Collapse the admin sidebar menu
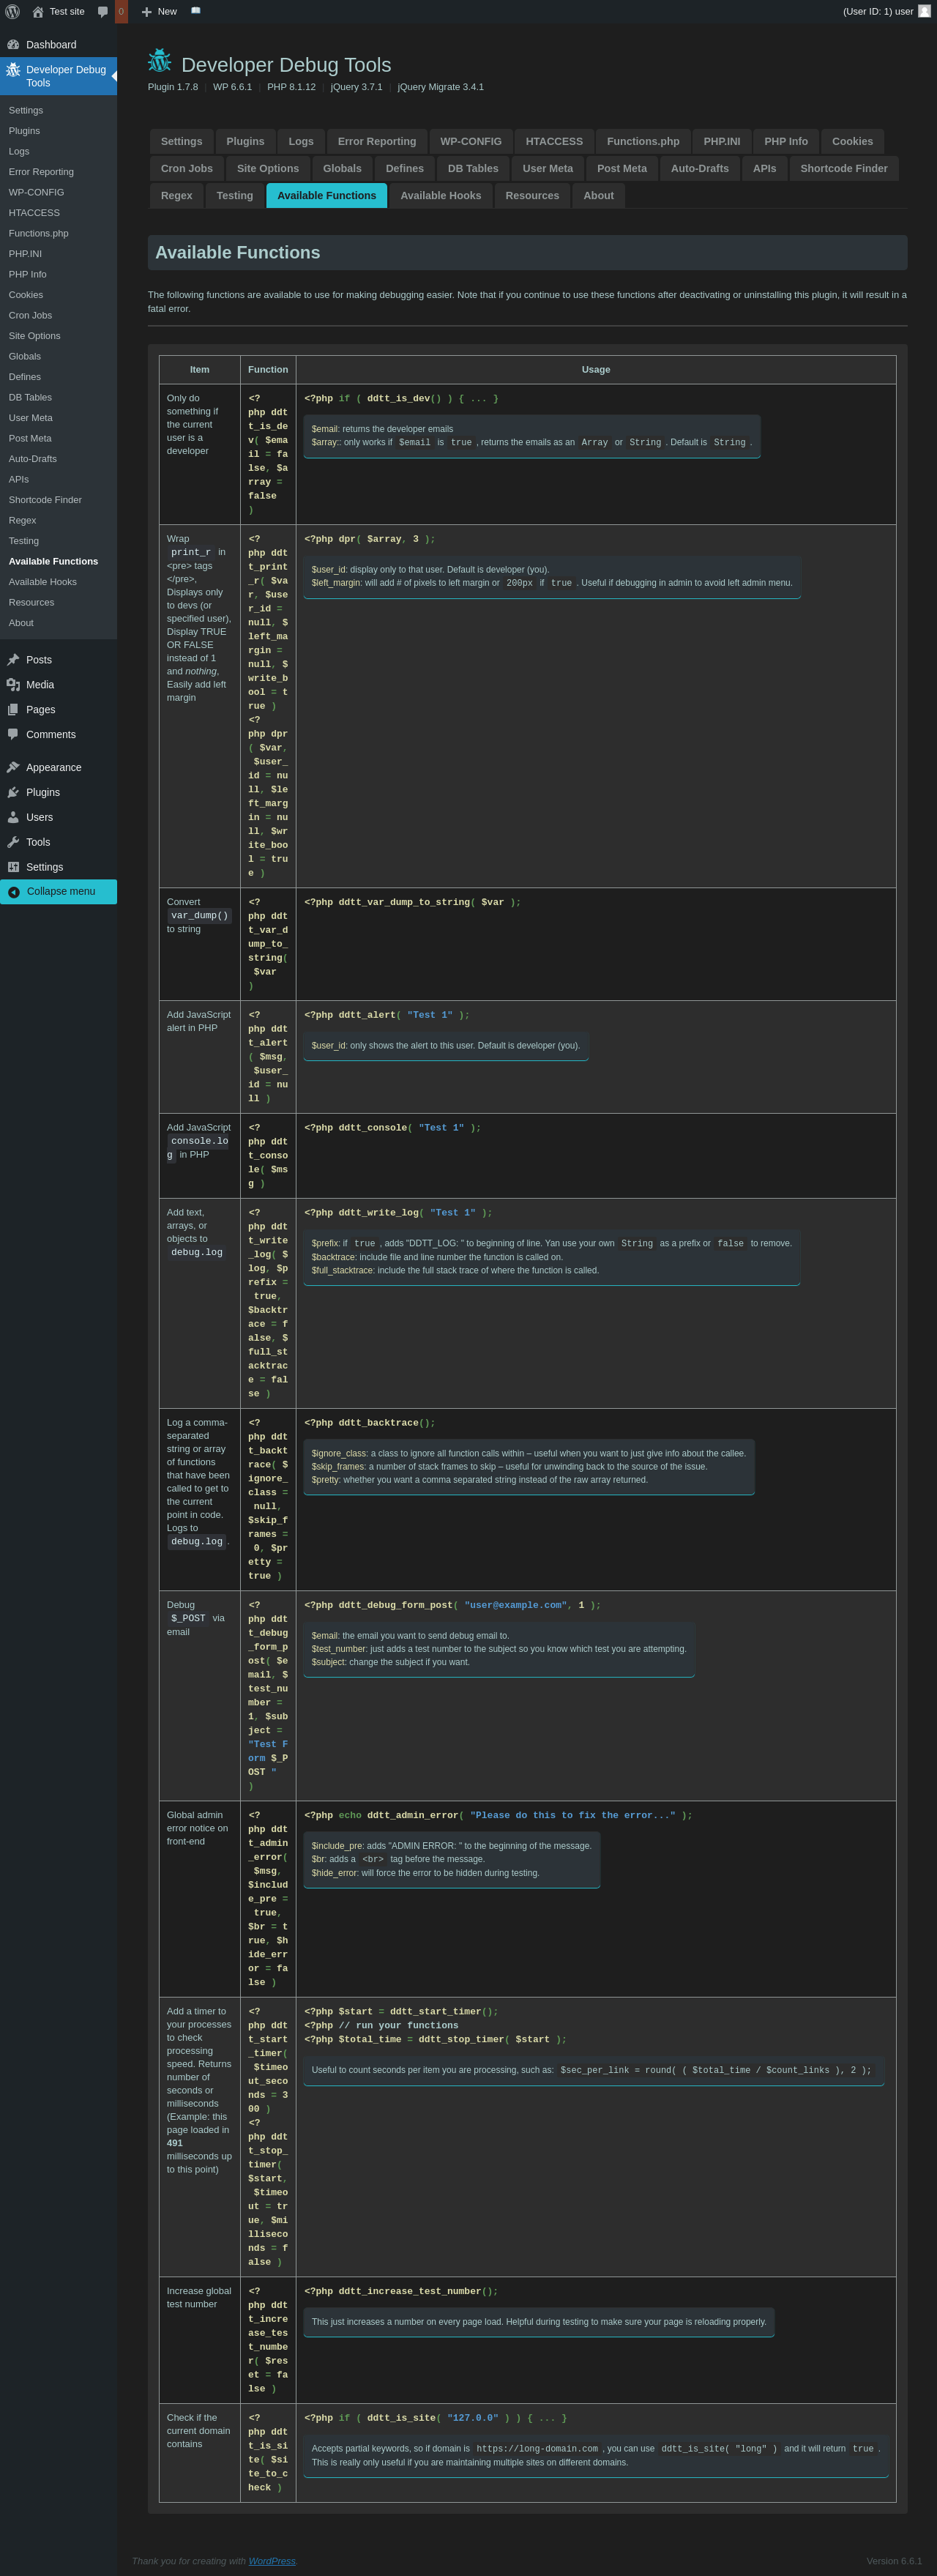The height and width of the screenshot is (2576, 937). tap(60, 891)
